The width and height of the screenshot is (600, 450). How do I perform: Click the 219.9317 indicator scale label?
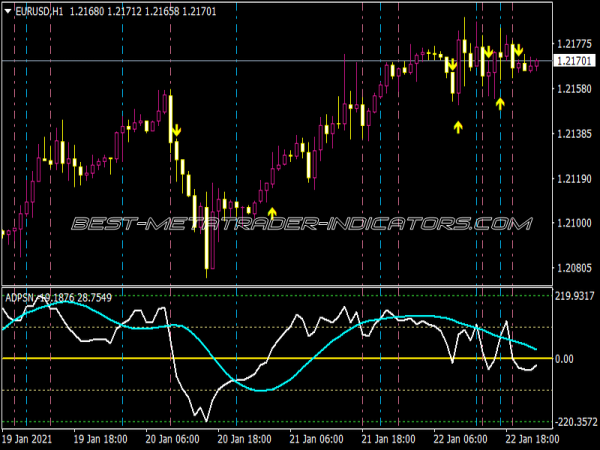pyautogui.click(x=576, y=296)
